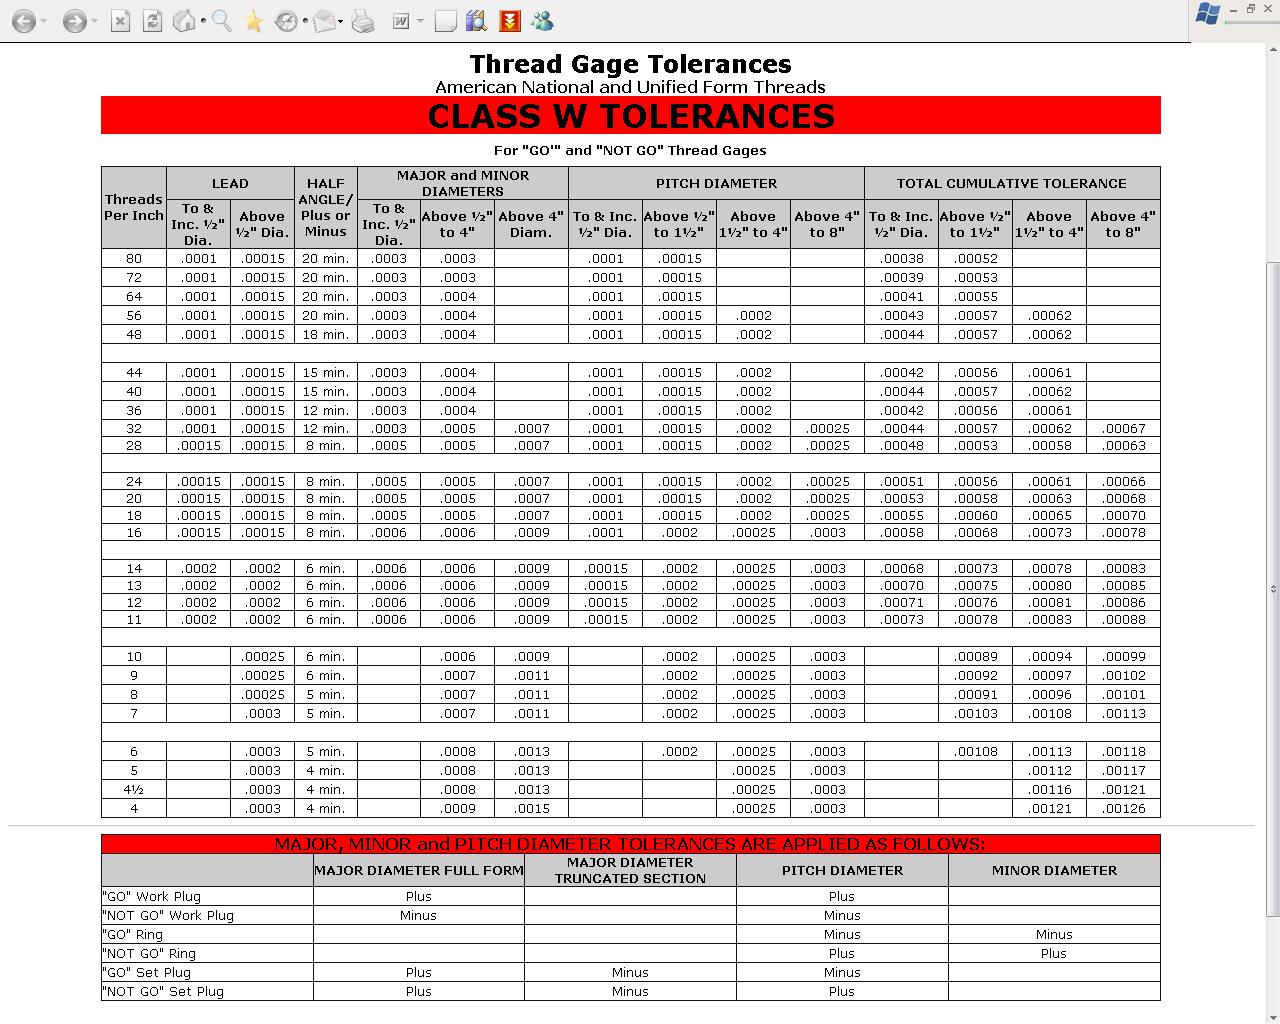Open browsing History with the clock icon

pyautogui.click(x=287, y=20)
